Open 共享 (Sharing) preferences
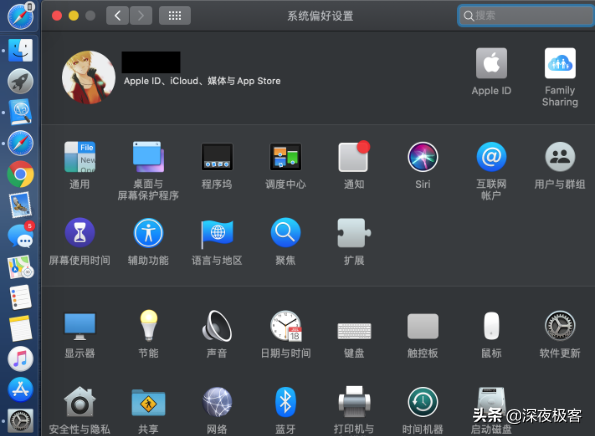 point(148,402)
